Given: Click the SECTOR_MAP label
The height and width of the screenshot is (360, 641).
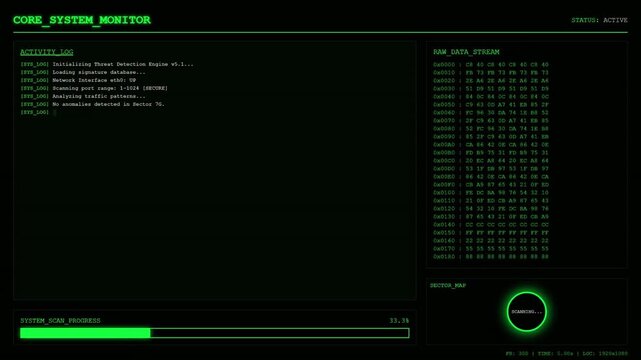Looking at the screenshot, I should point(448,285).
